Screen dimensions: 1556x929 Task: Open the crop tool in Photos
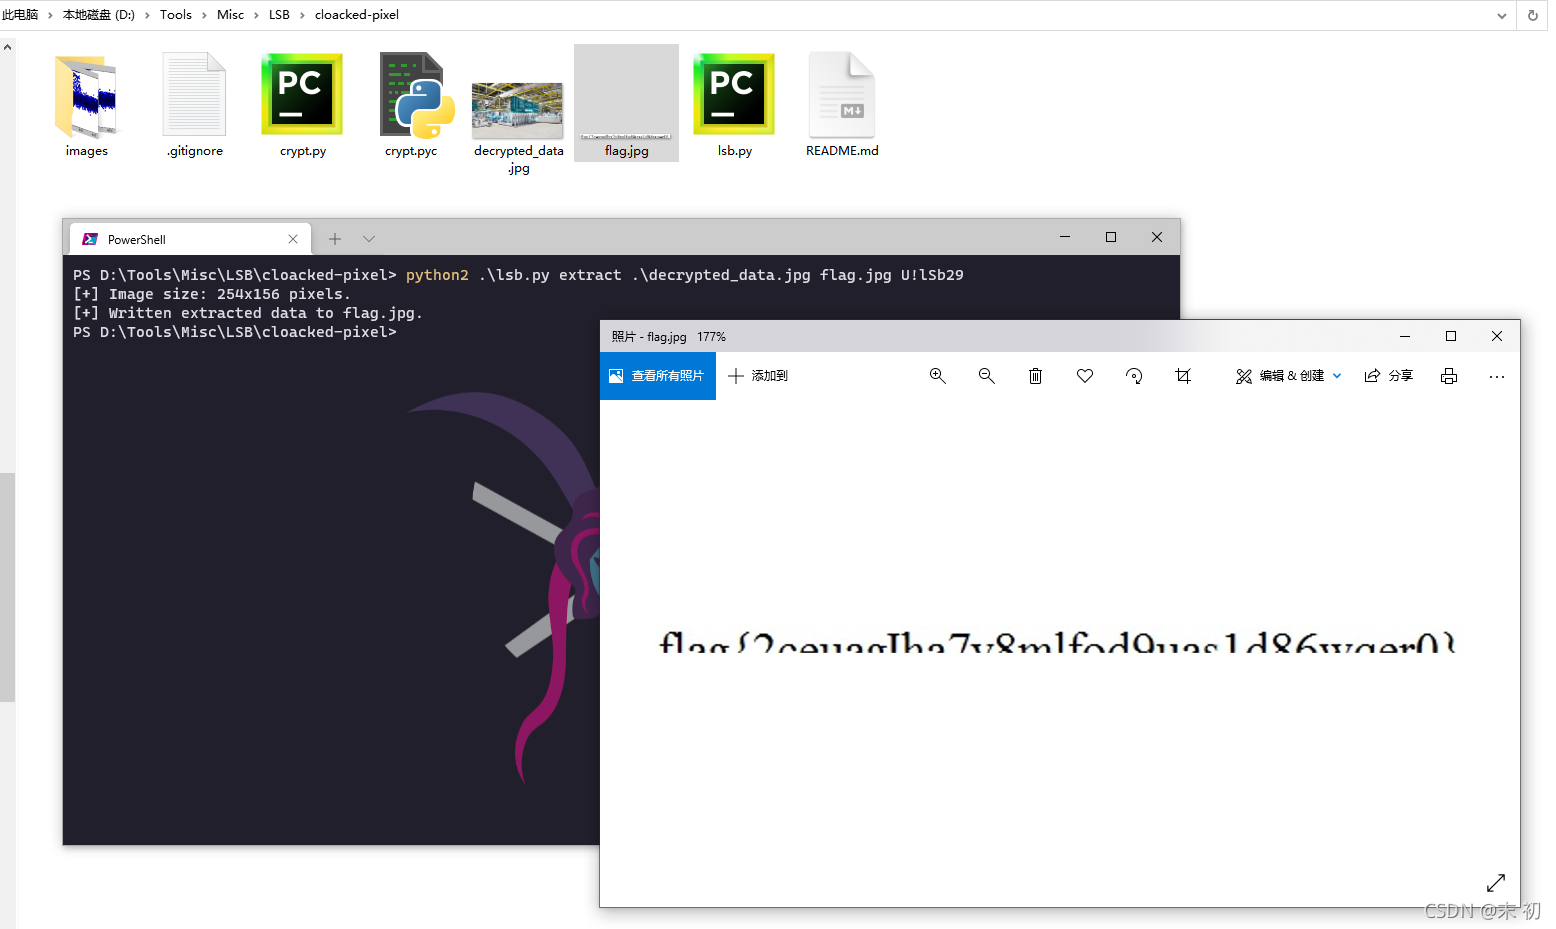1183,376
